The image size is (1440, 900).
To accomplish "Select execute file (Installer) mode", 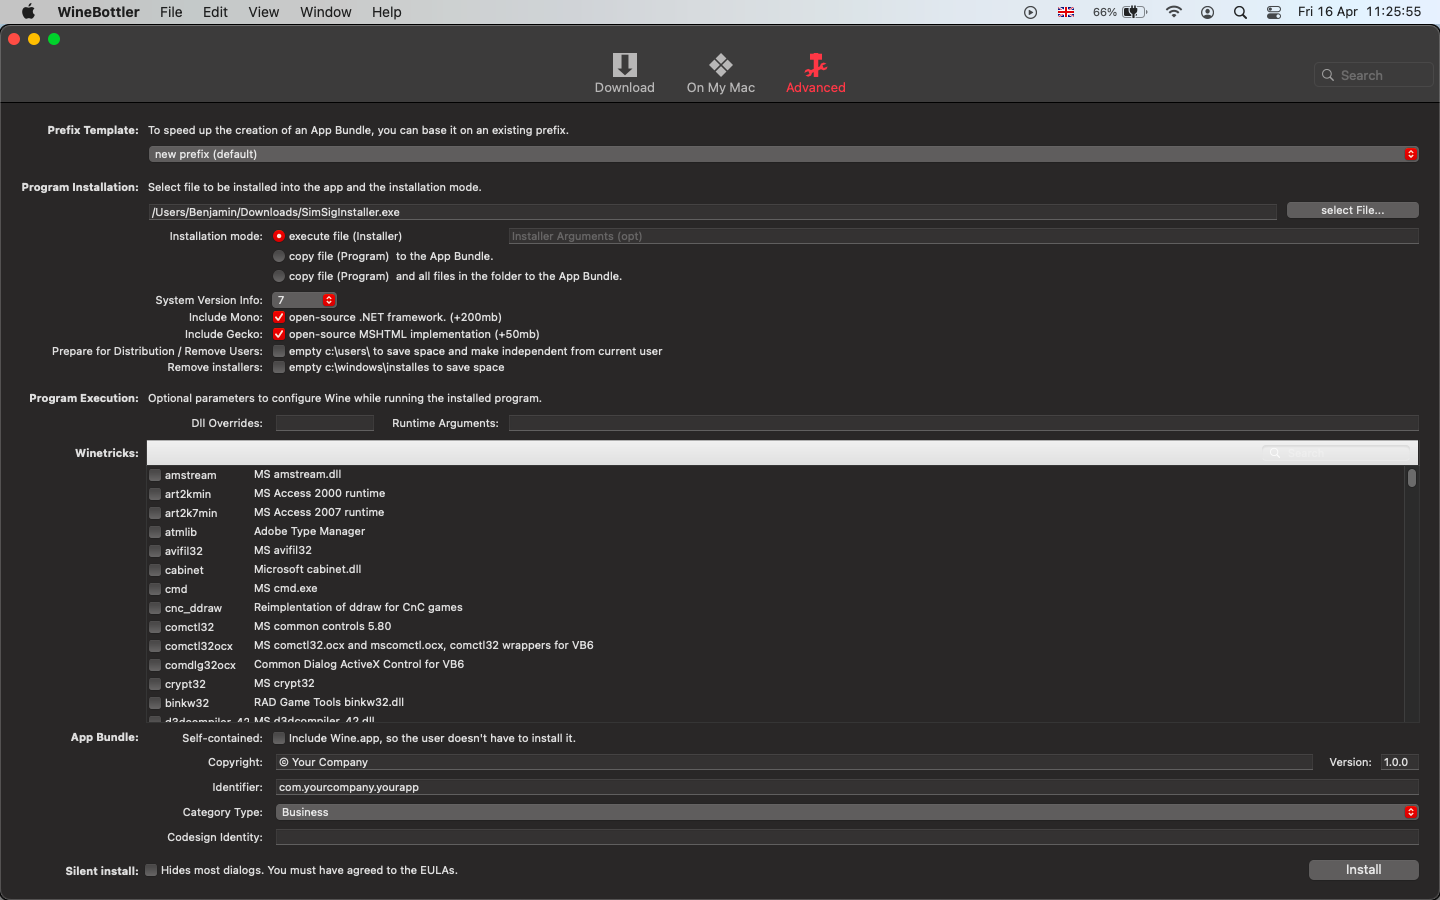I will coord(279,236).
